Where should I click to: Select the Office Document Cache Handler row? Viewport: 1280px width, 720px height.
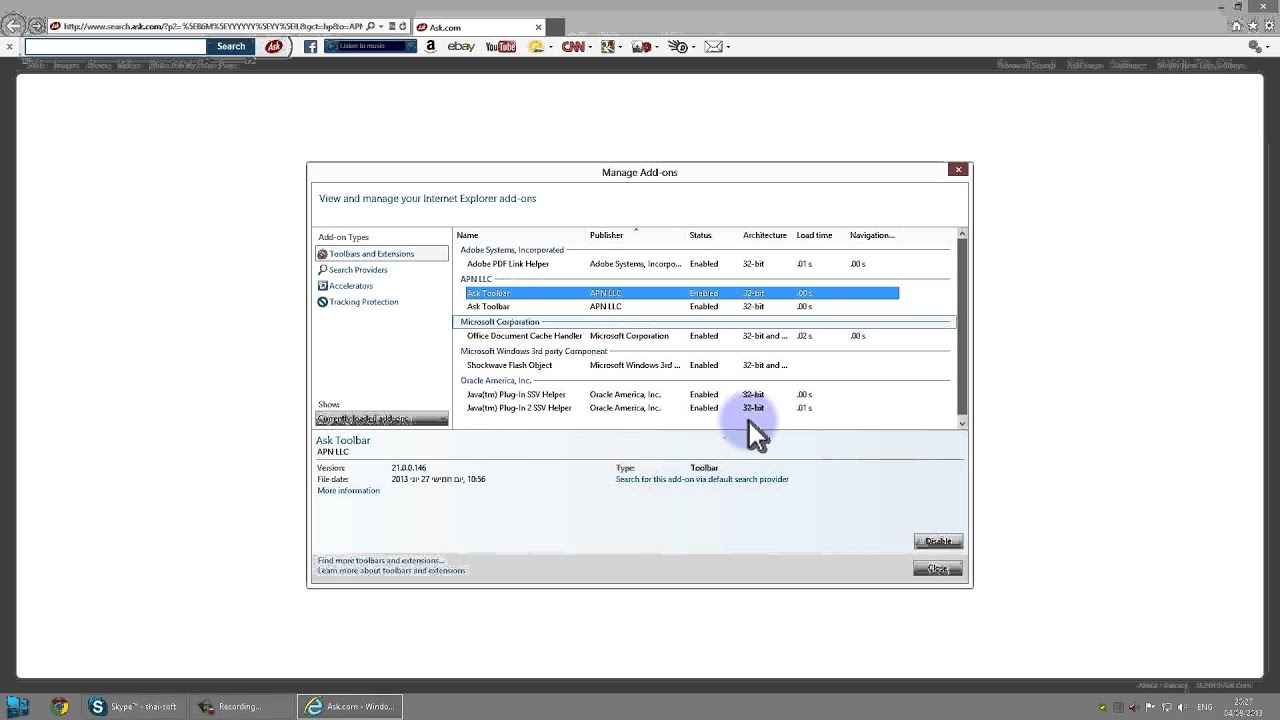pos(682,336)
